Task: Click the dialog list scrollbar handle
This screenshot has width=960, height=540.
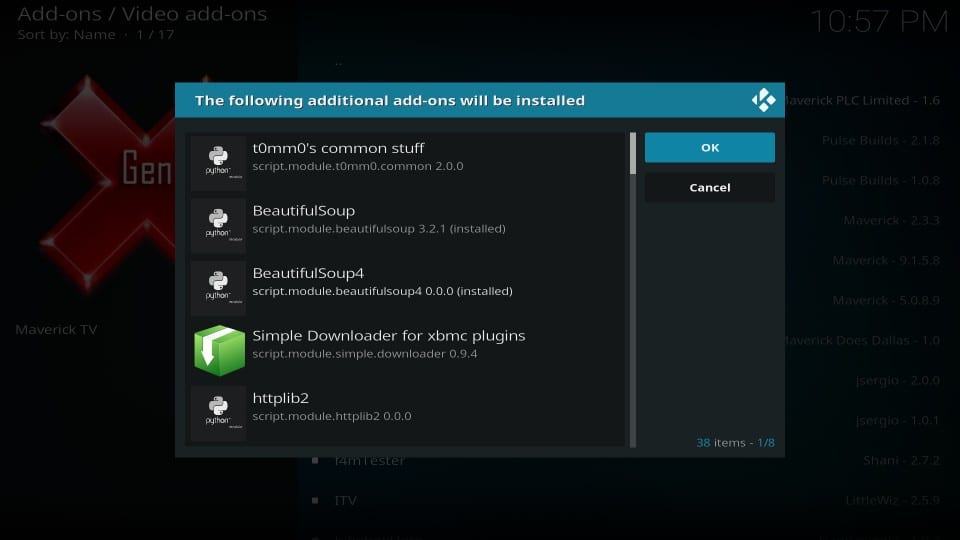Action: (x=632, y=153)
